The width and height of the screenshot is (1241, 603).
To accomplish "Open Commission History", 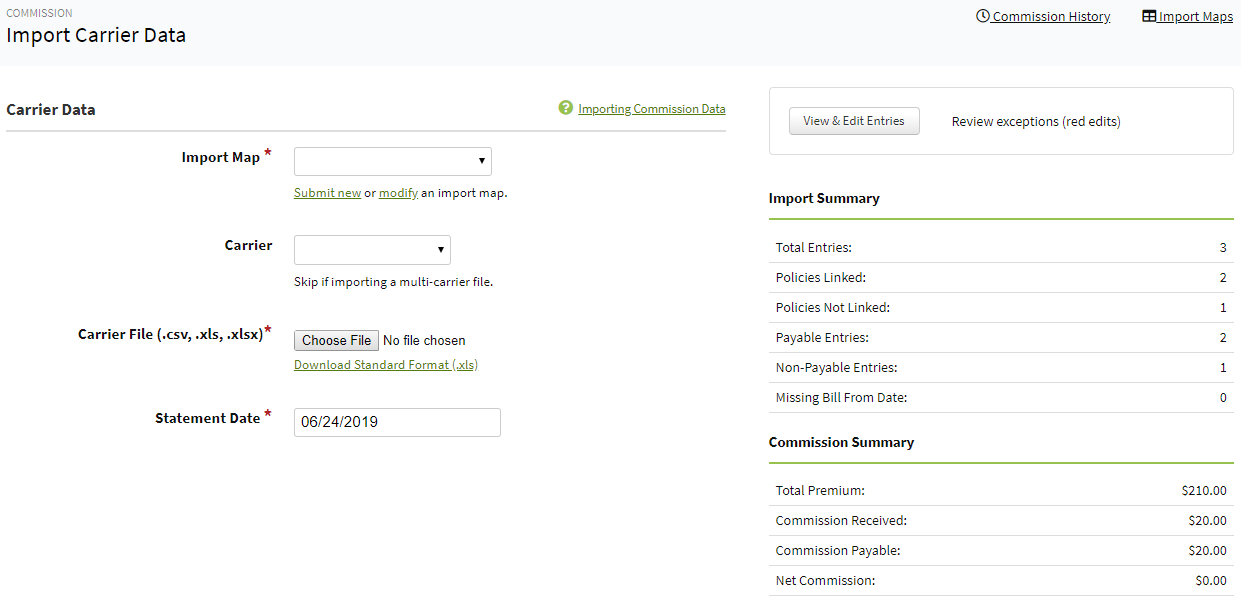I will click(1050, 16).
